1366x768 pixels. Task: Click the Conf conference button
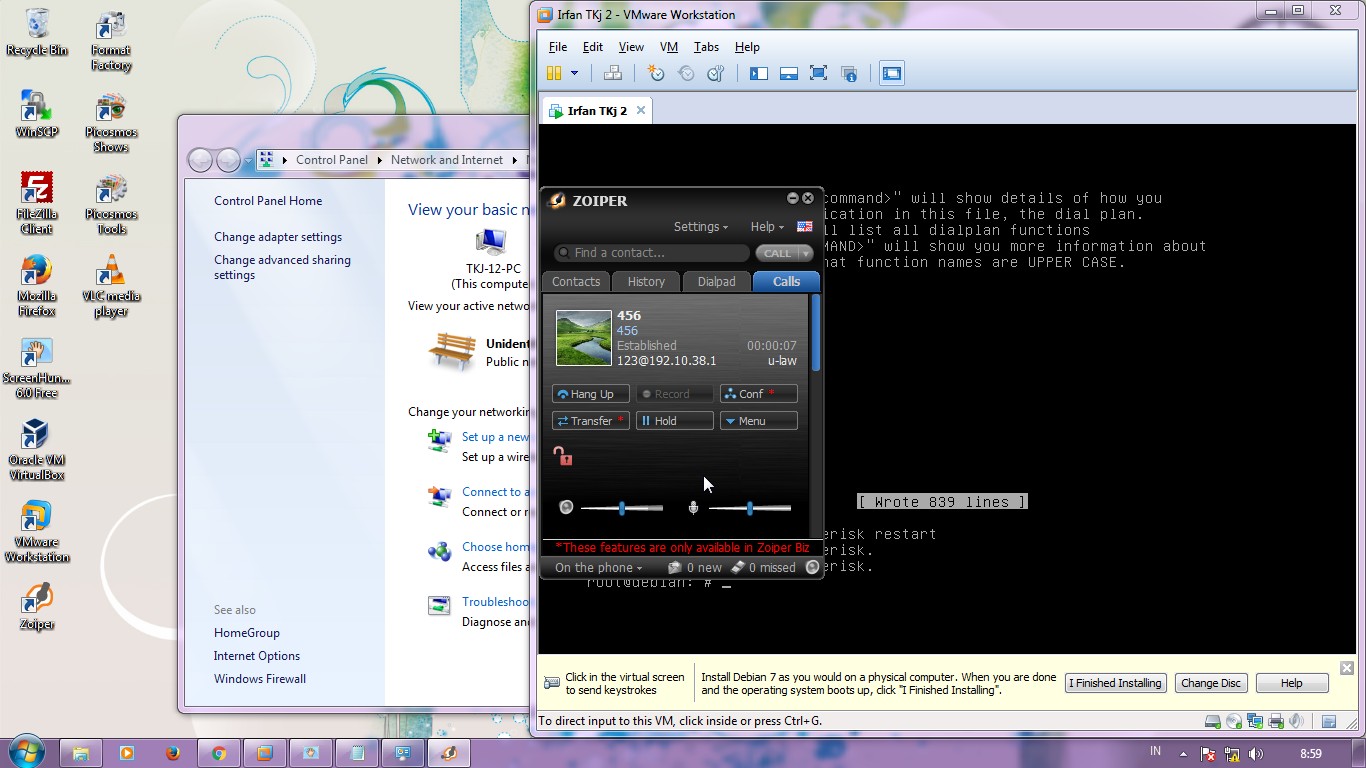point(758,394)
